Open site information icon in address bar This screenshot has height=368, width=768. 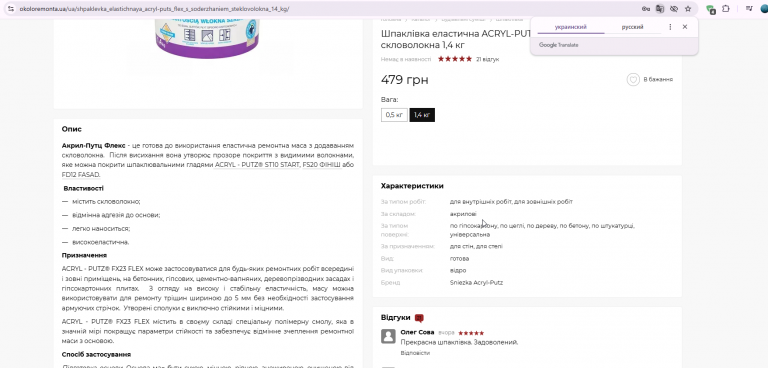pos(11,9)
